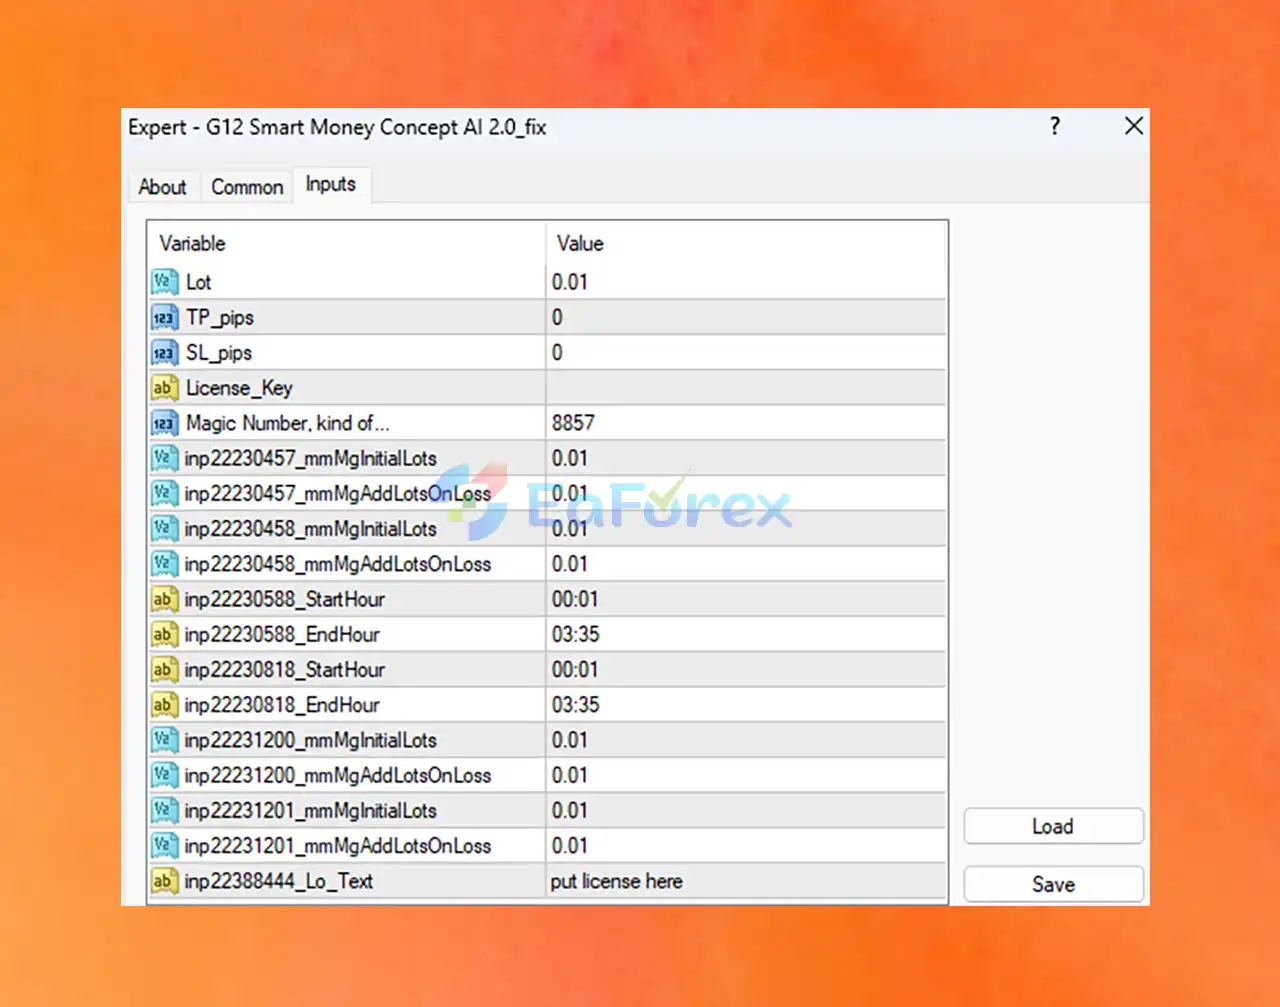Click the TP_pips integer icon

coord(164,318)
